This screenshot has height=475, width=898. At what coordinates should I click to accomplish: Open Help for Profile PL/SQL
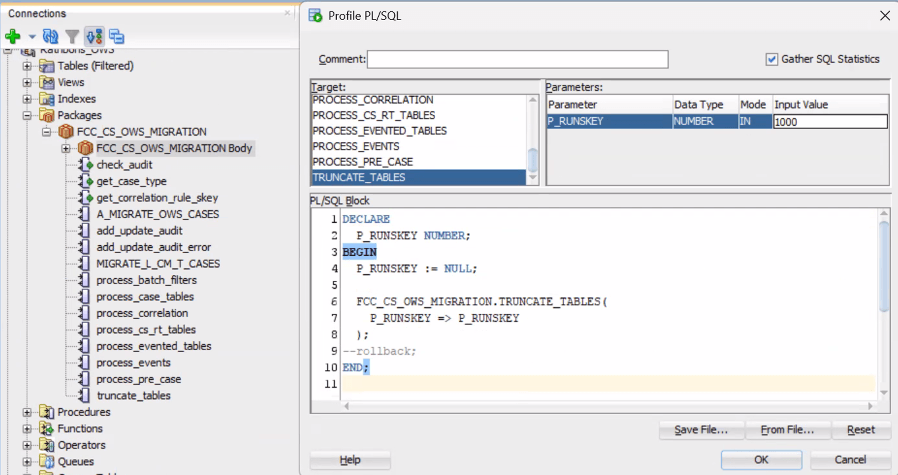coord(350,460)
